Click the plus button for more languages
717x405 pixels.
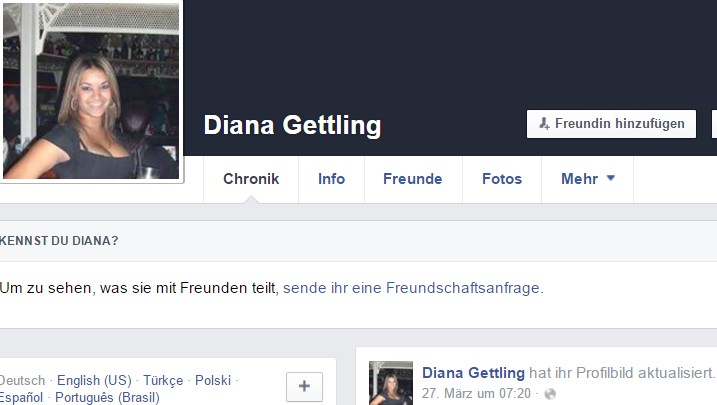305,387
